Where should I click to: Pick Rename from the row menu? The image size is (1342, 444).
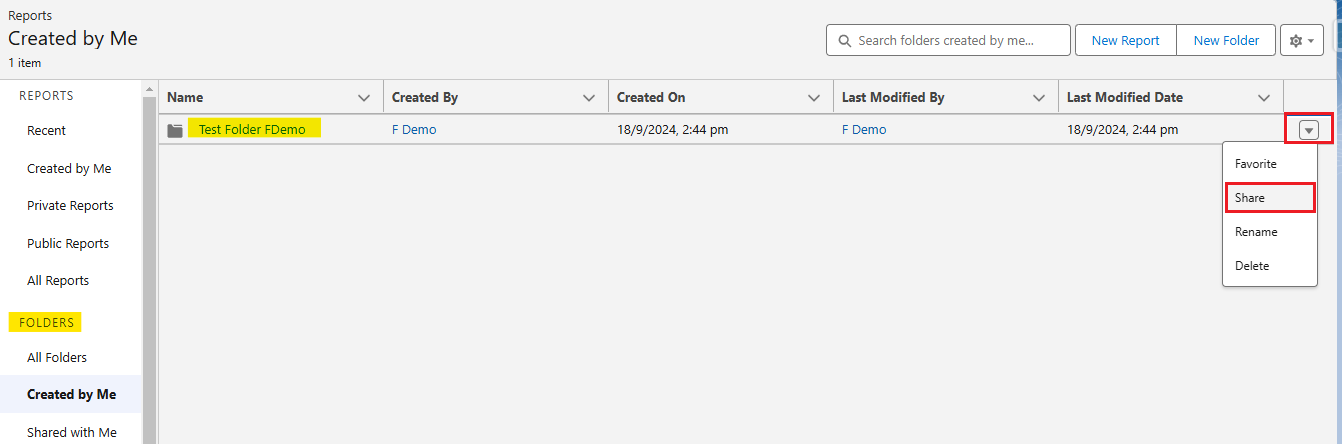click(x=1256, y=232)
